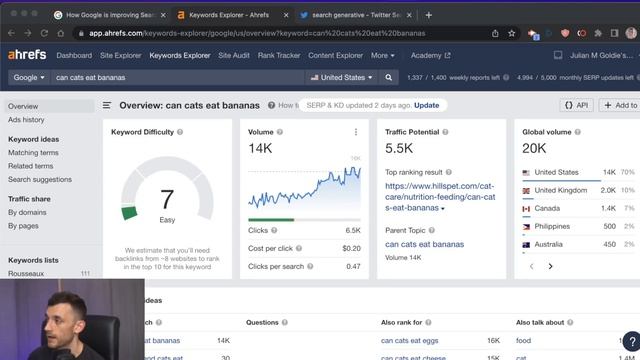Open the Academy external link
640x360 pixels.
coord(431,55)
